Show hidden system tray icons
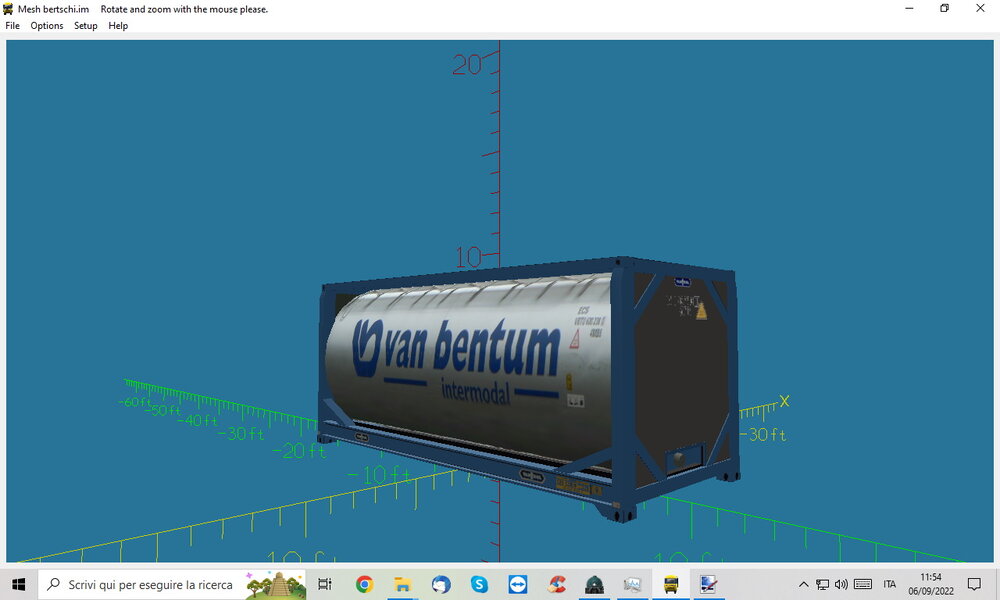 pos(804,584)
